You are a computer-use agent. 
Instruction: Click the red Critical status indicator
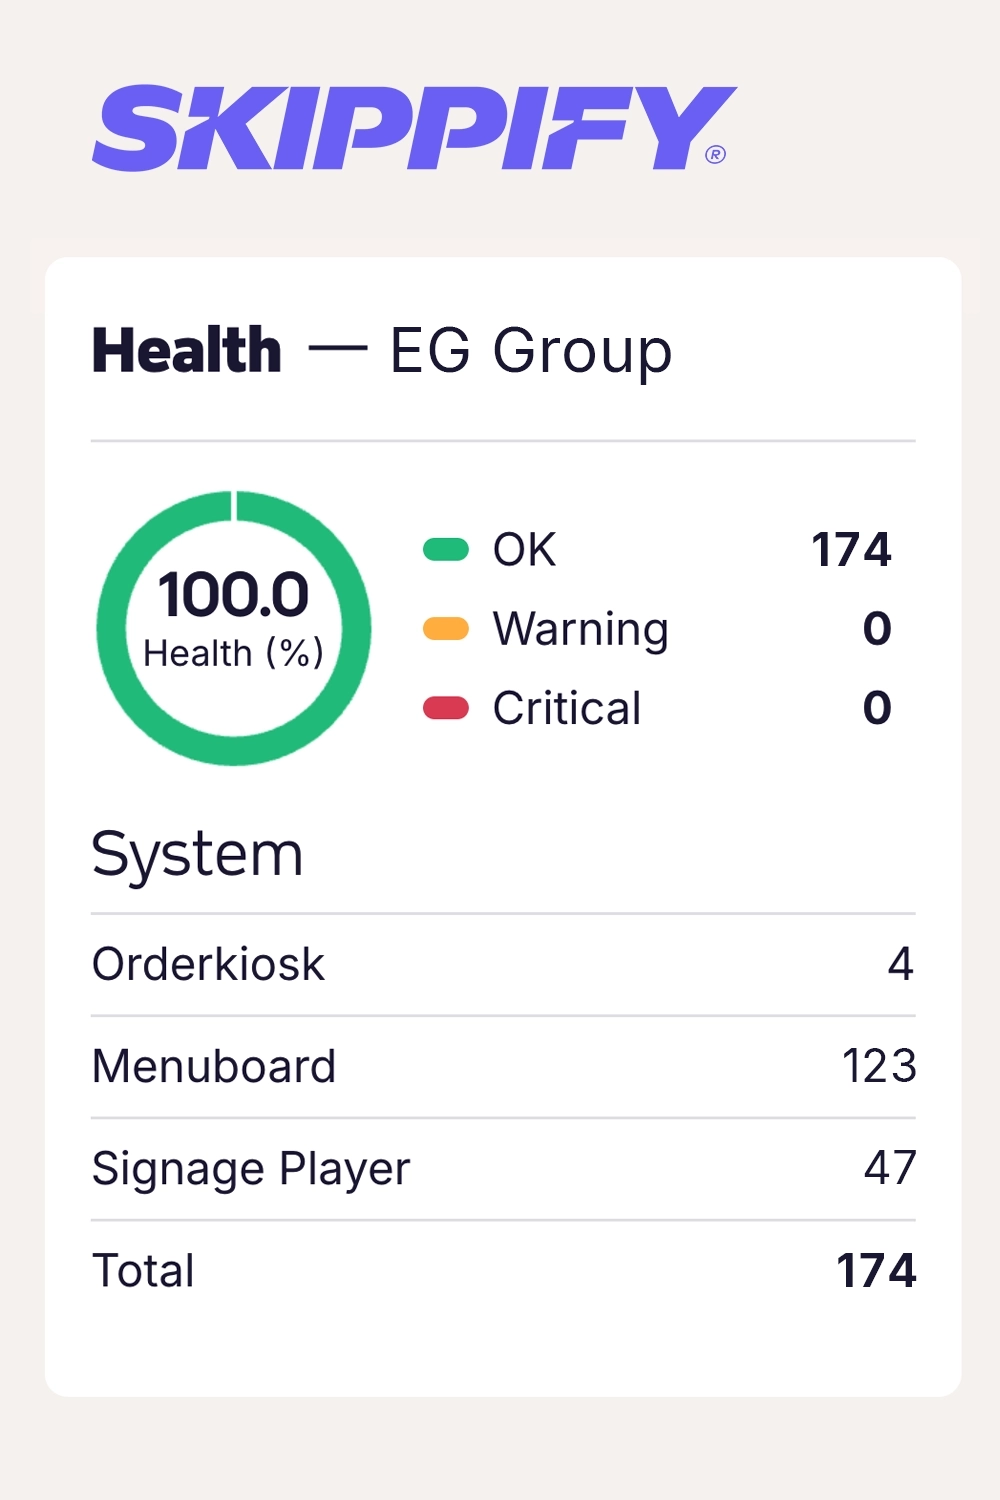[x=446, y=708]
